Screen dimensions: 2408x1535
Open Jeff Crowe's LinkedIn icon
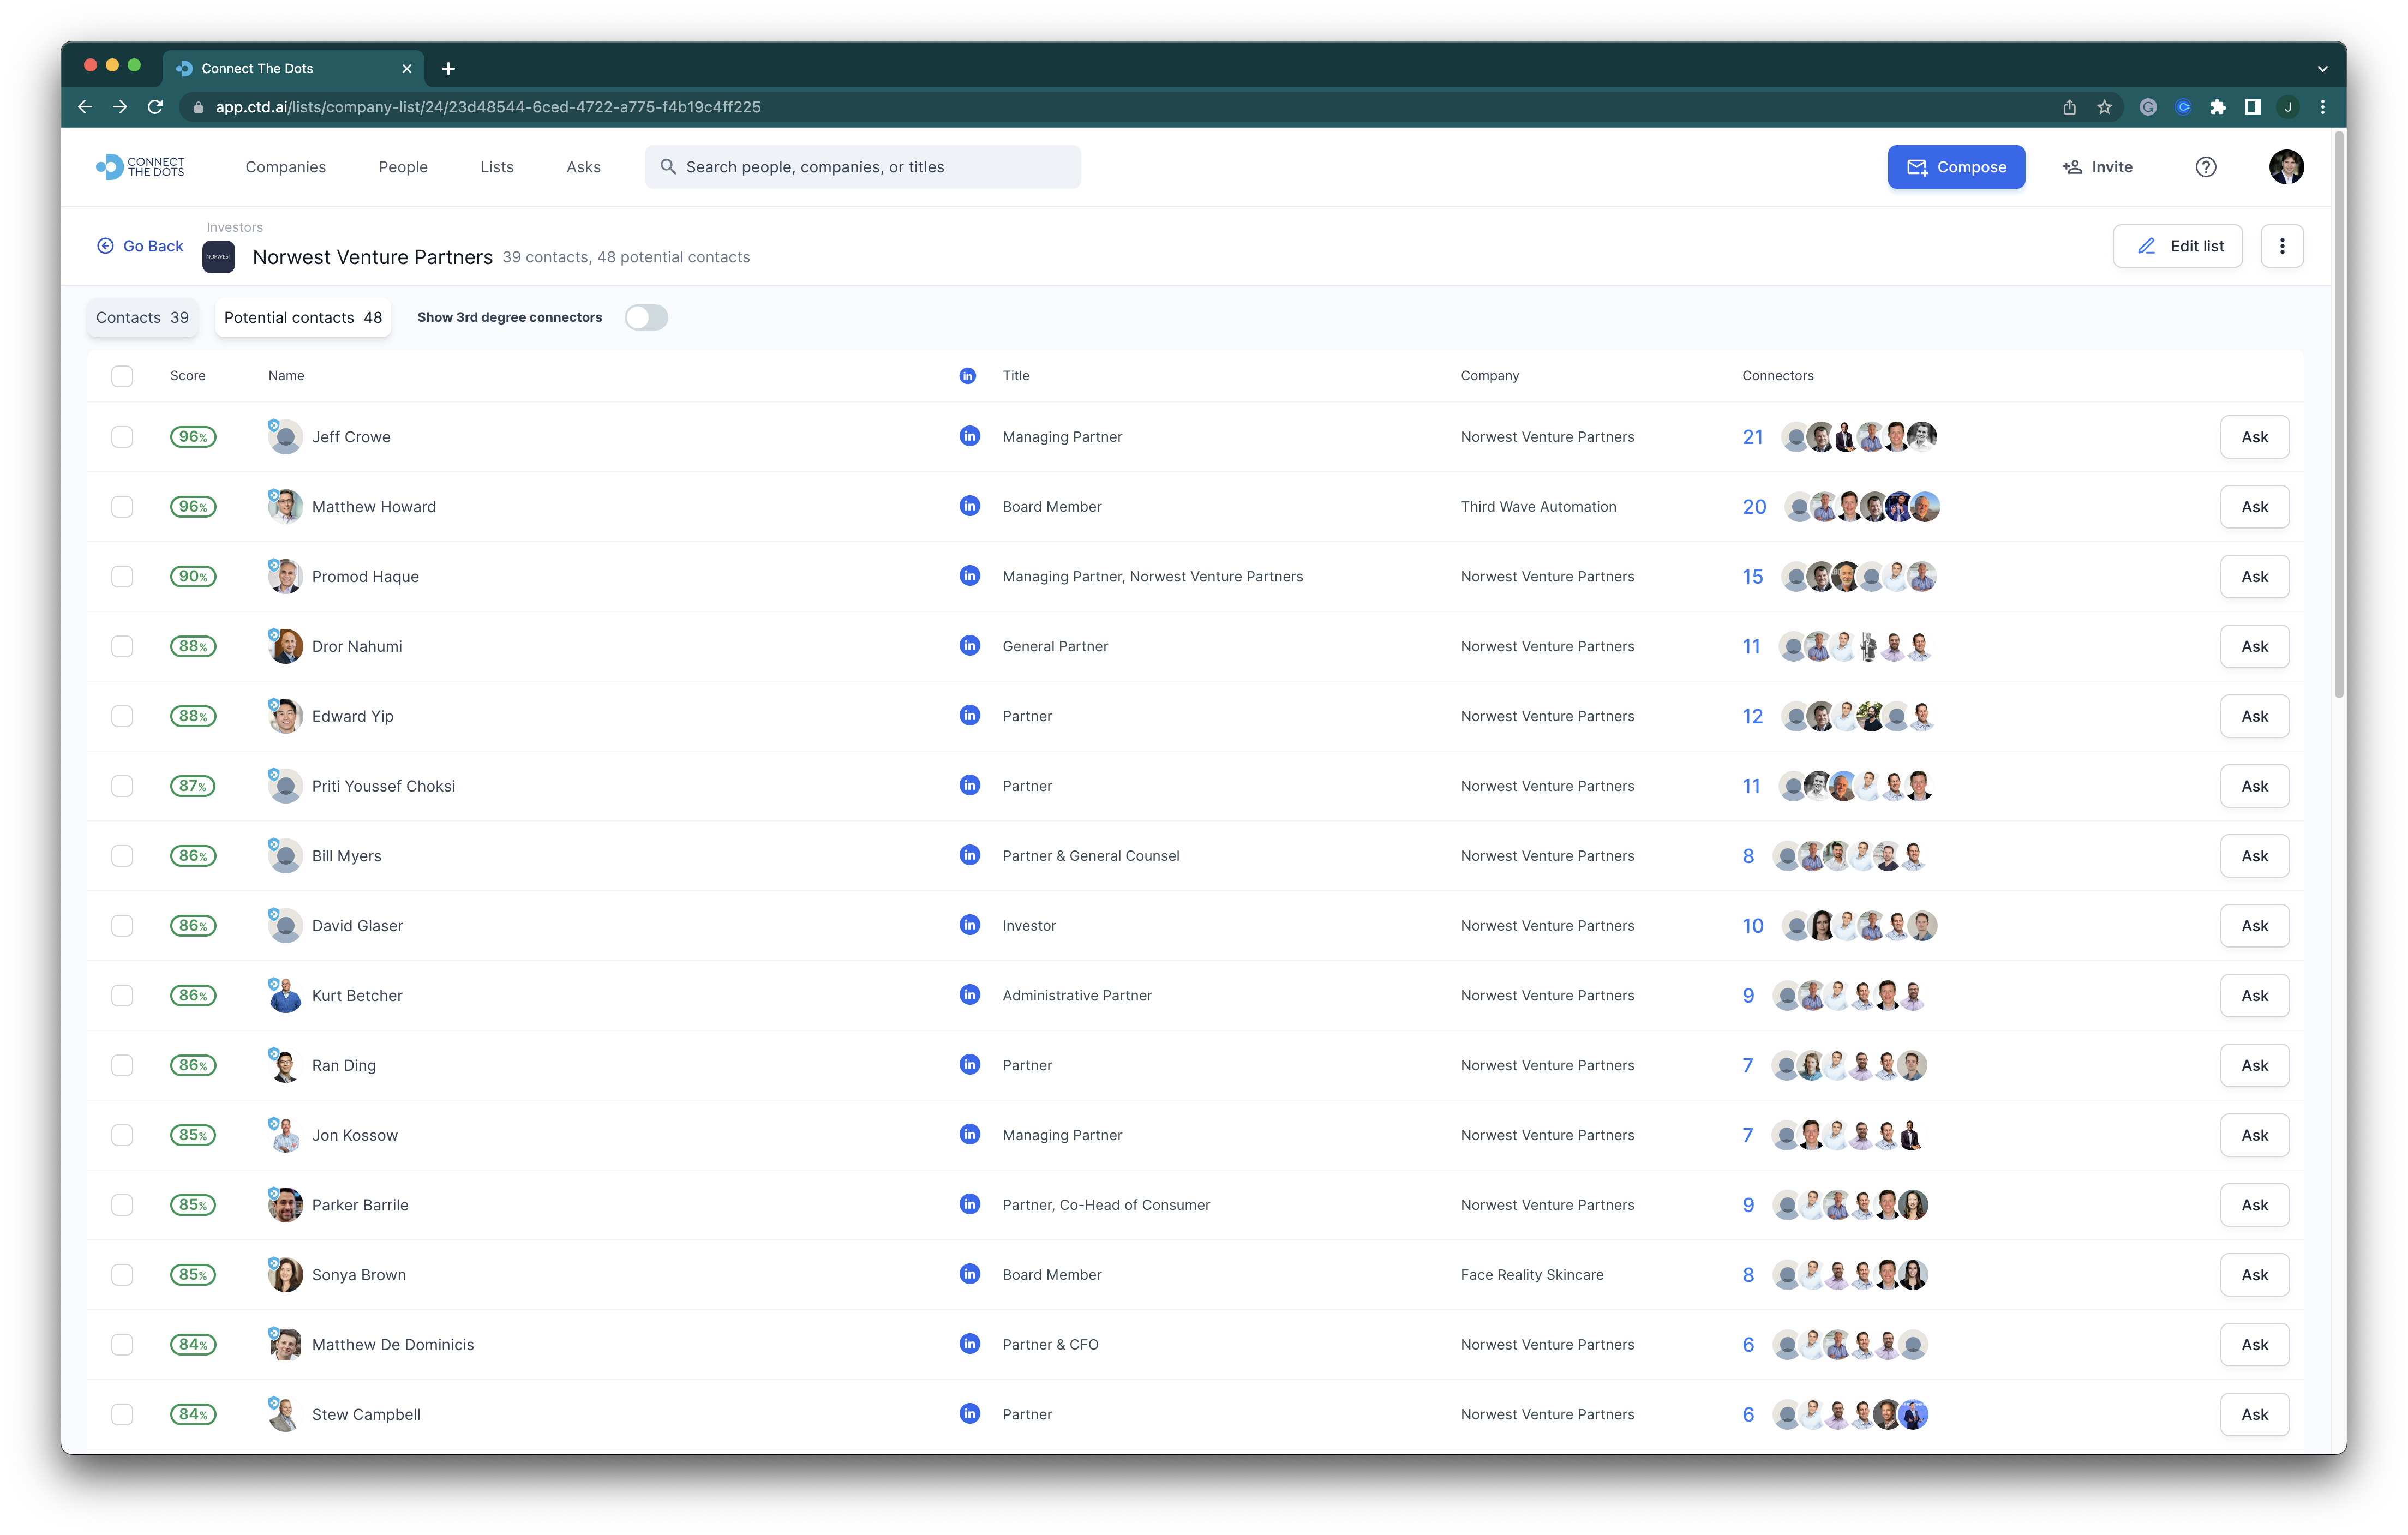pos(969,436)
